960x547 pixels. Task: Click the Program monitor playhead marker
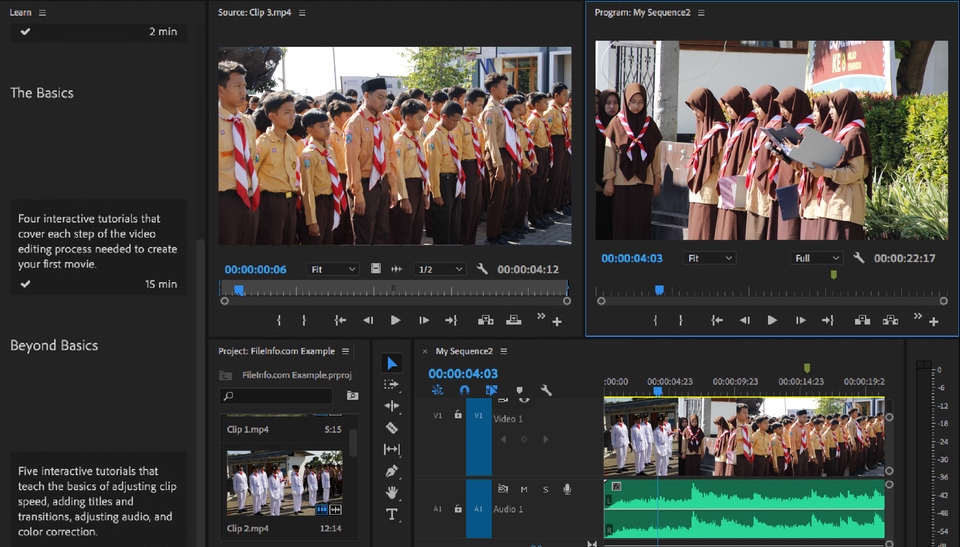659,290
